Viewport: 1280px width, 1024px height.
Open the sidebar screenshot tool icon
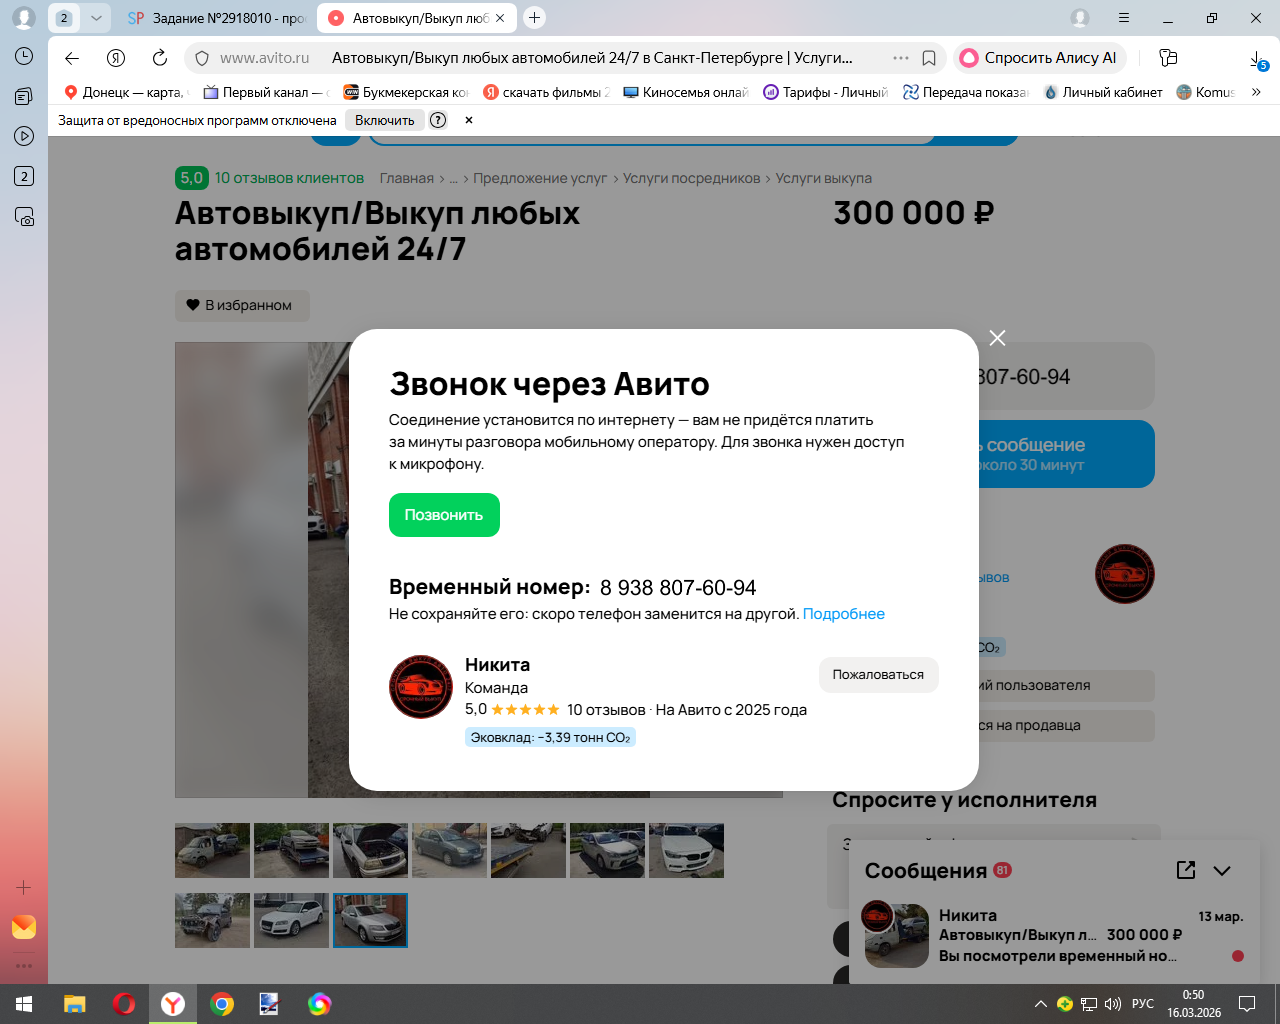[x=24, y=216]
